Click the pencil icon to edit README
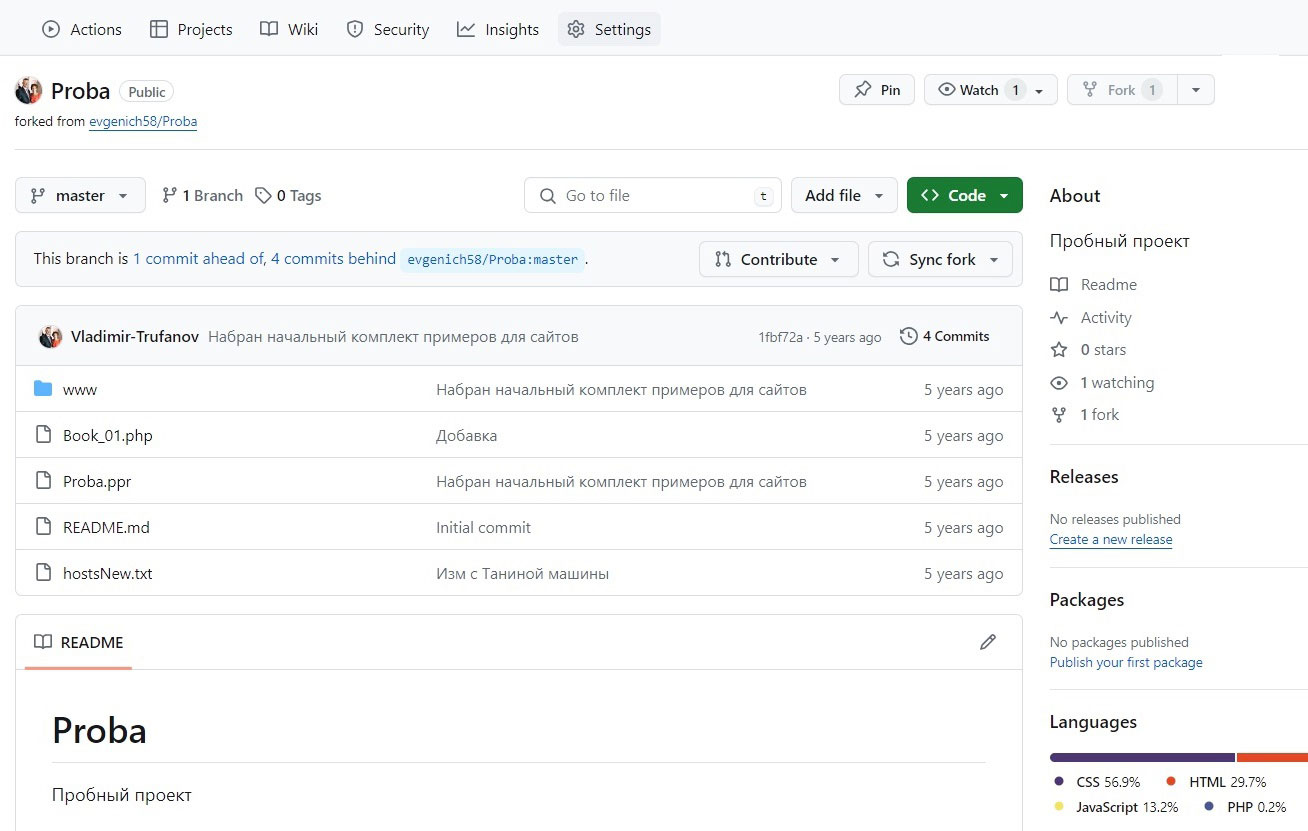The image size is (1308, 831). tap(988, 642)
